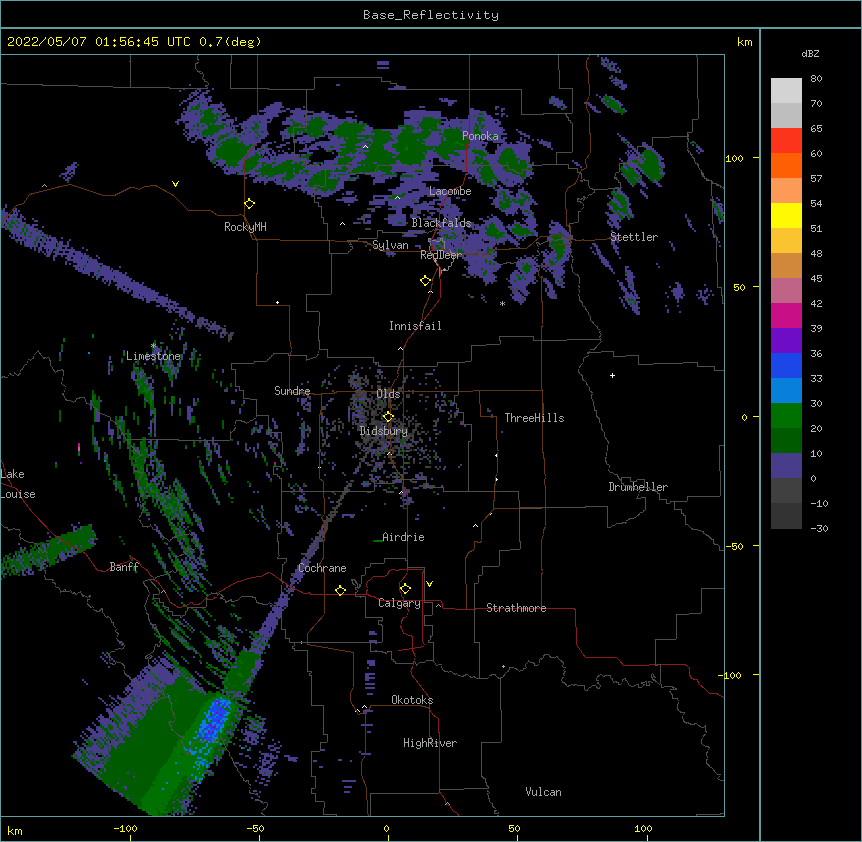
Task: Click the km unit label at bottom left
Action: click(15, 831)
